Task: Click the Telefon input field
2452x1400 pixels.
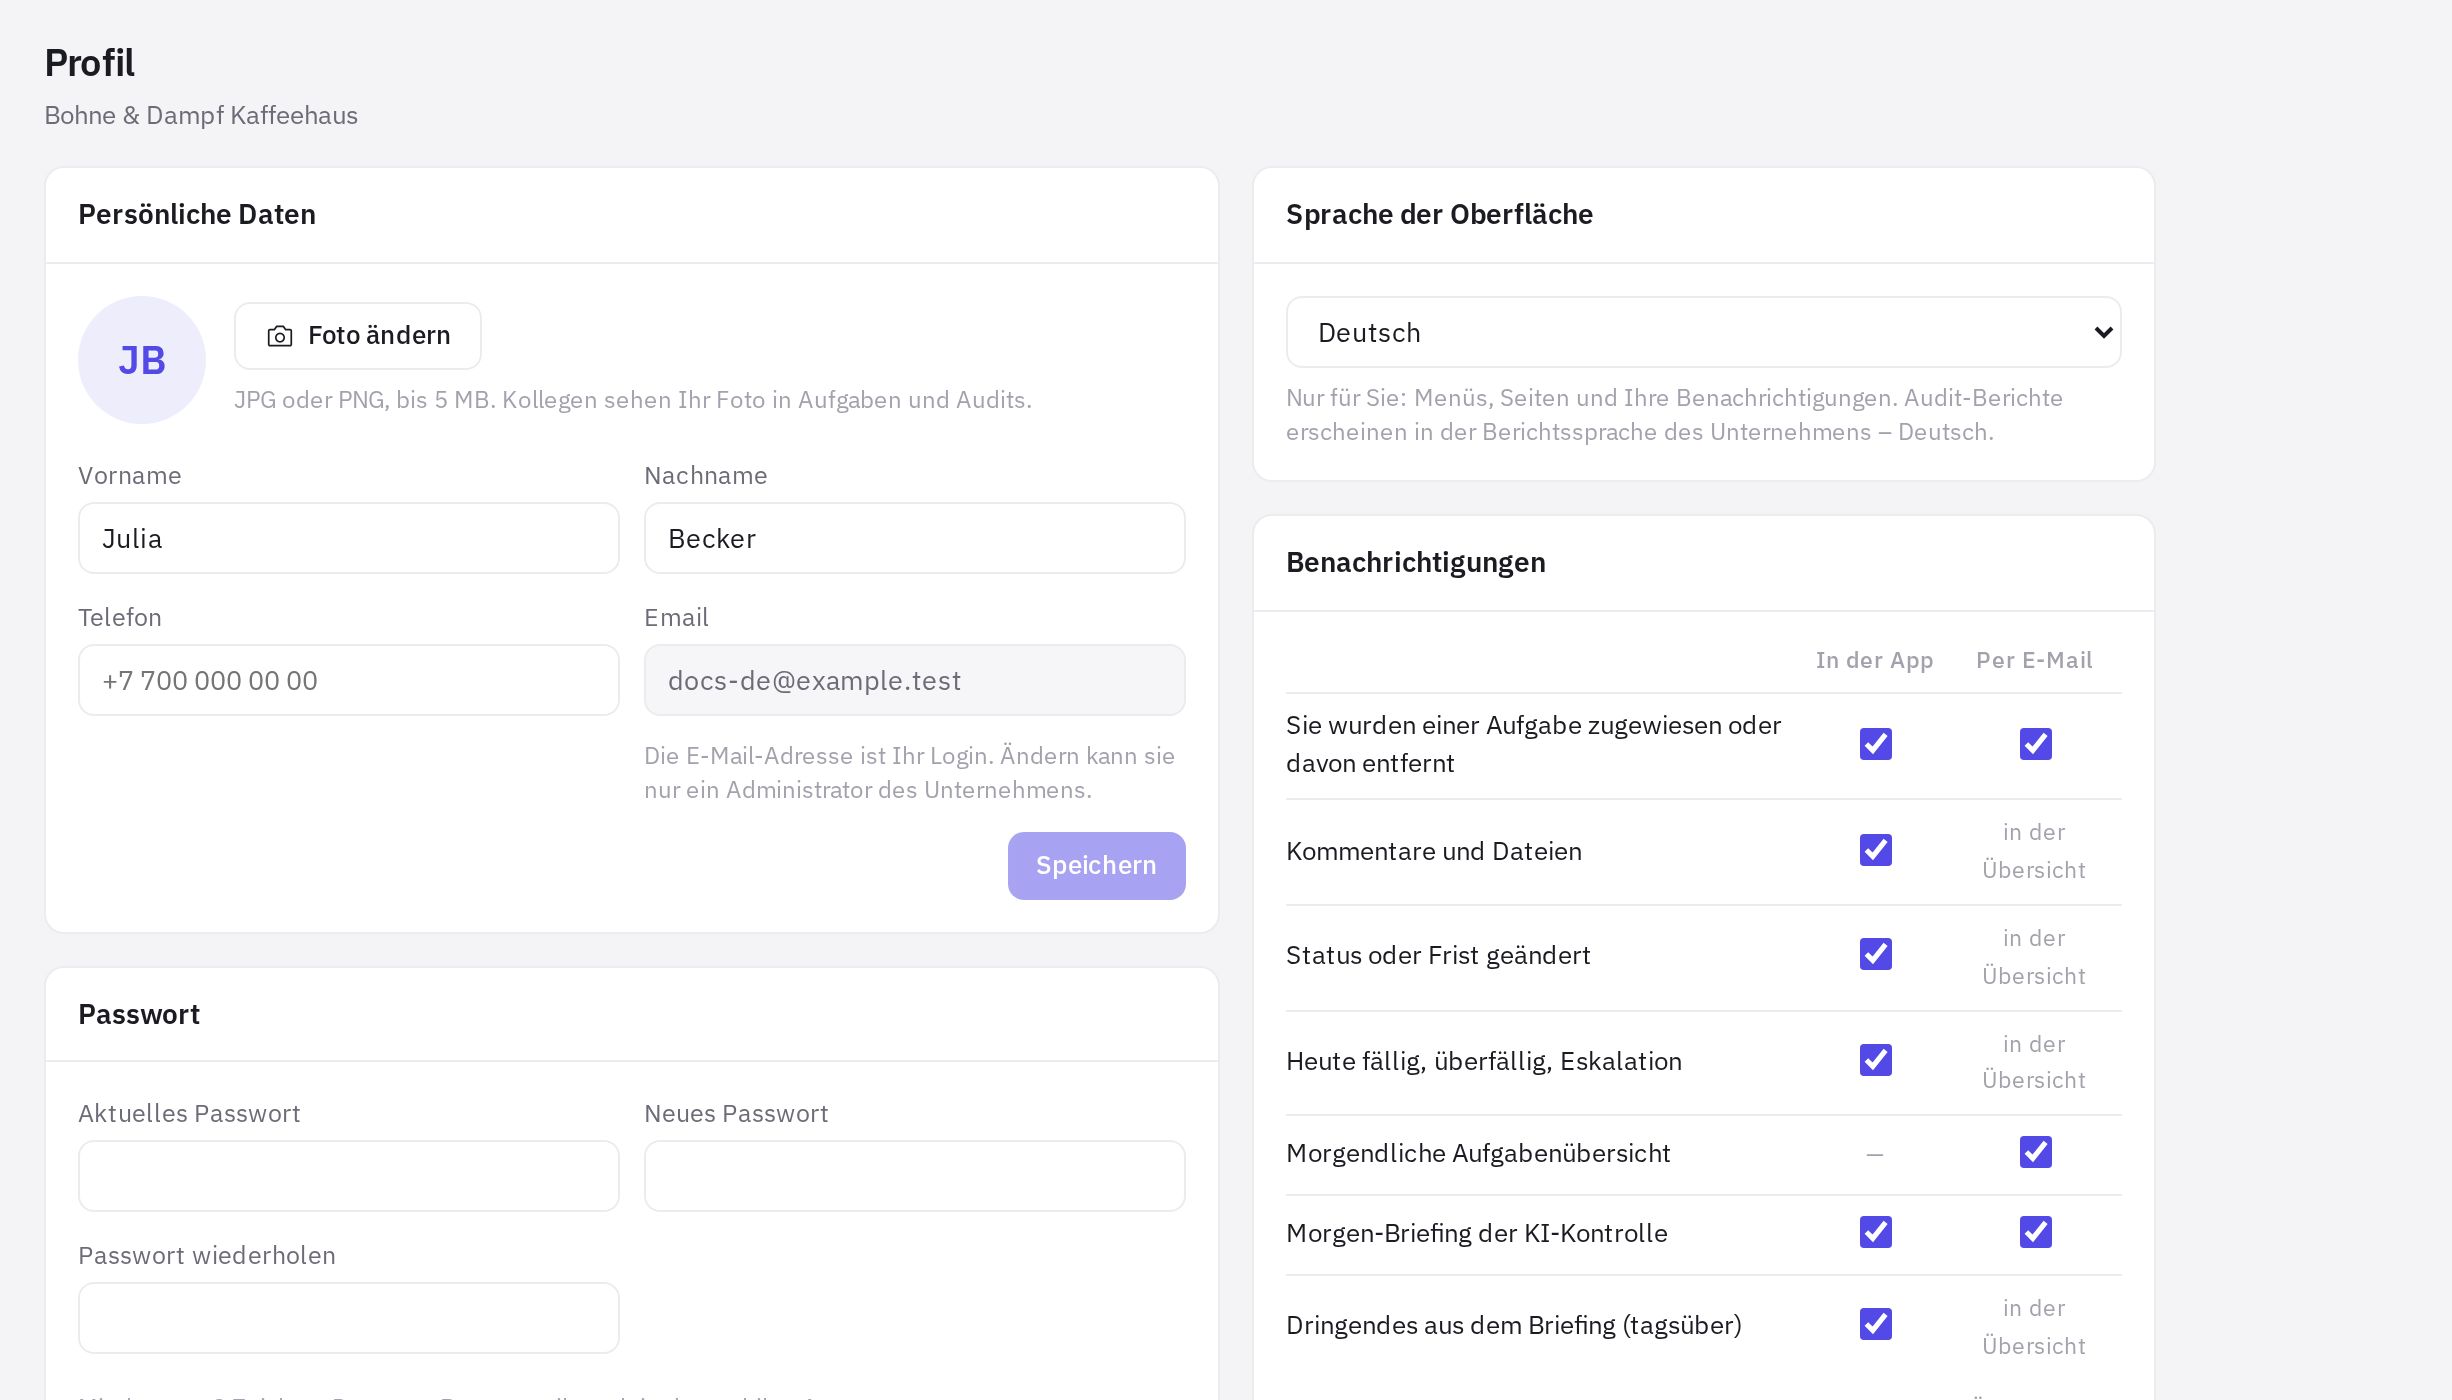Action: (349, 680)
